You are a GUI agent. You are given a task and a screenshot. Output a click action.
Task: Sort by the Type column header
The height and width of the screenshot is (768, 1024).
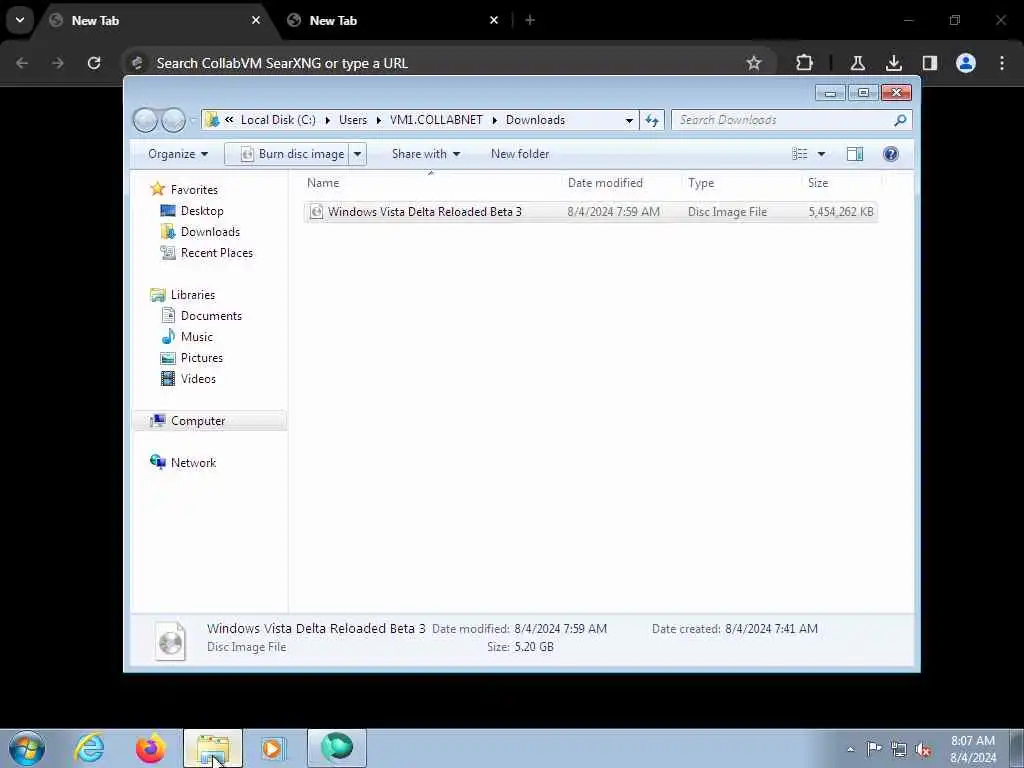pyautogui.click(x=701, y=183)
